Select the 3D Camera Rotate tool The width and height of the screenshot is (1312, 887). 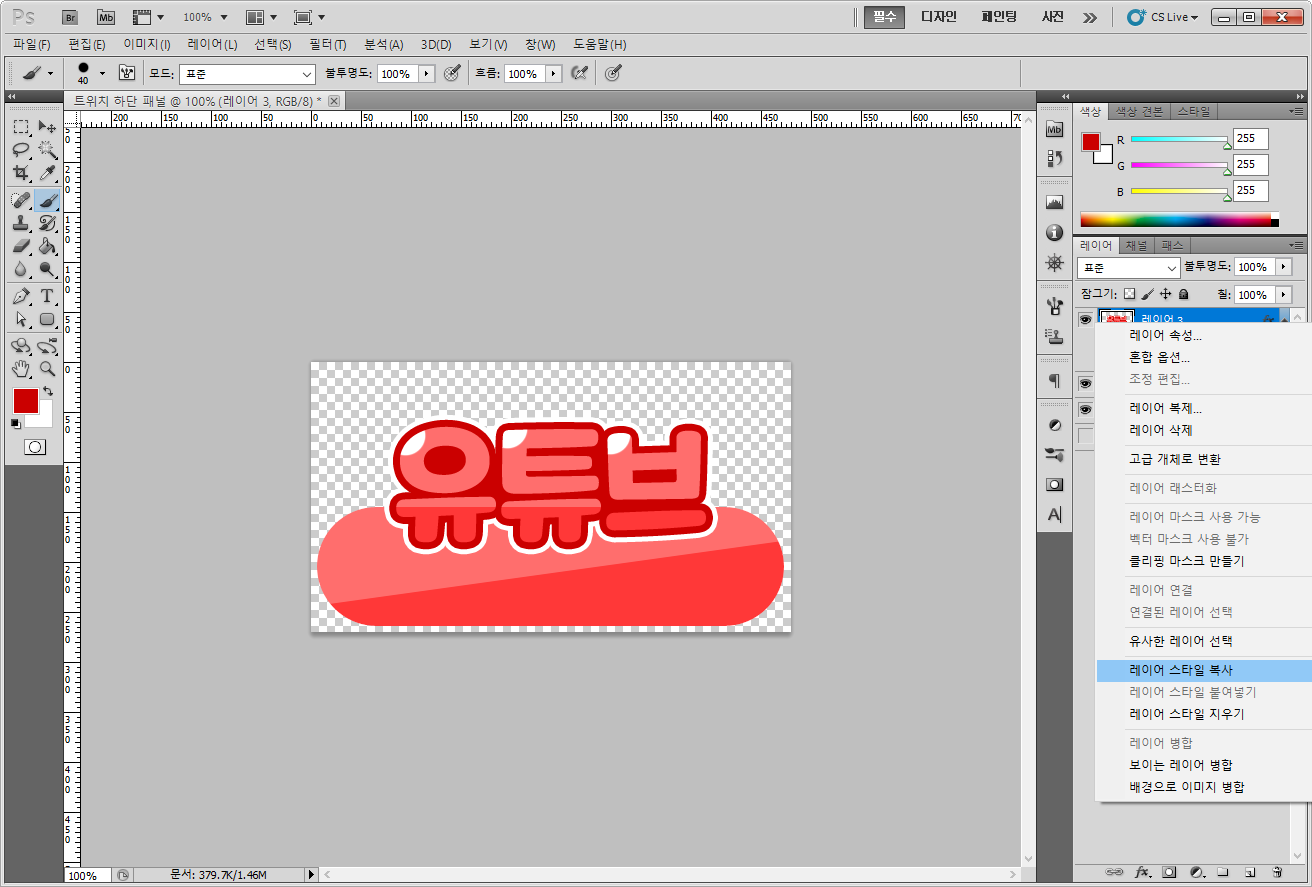[x=47, y=346]
